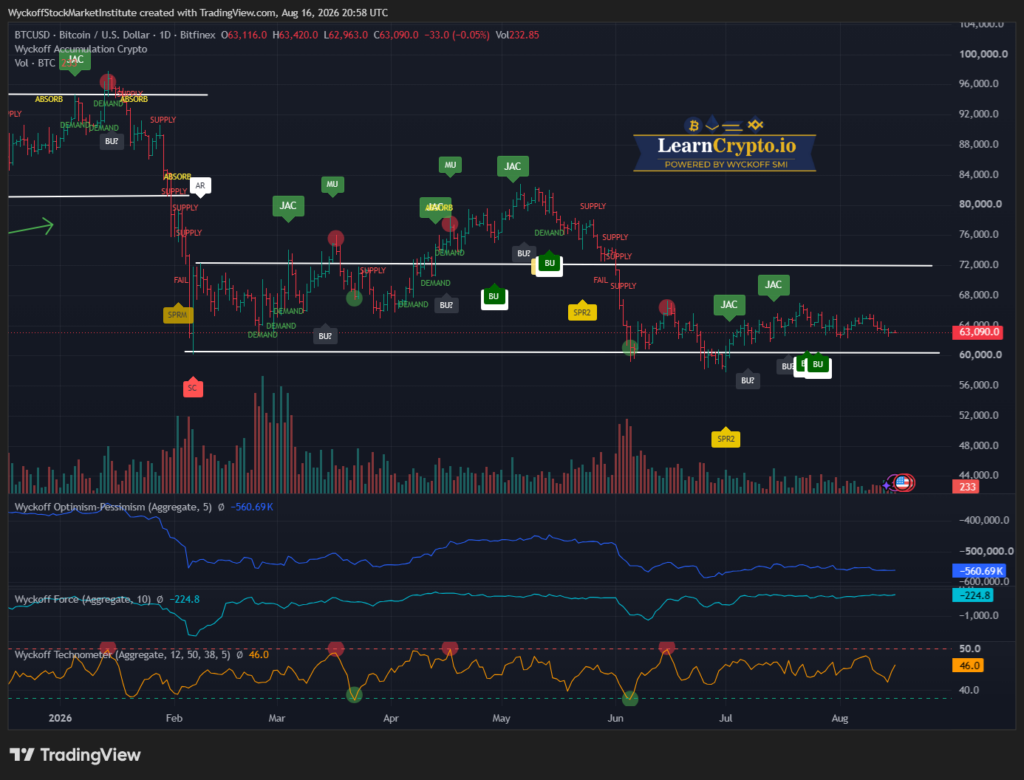Click the orange 46.0 Technometer value label
Image resolution: width=1024 pixels, height=780 pixels.
[968, 666]
